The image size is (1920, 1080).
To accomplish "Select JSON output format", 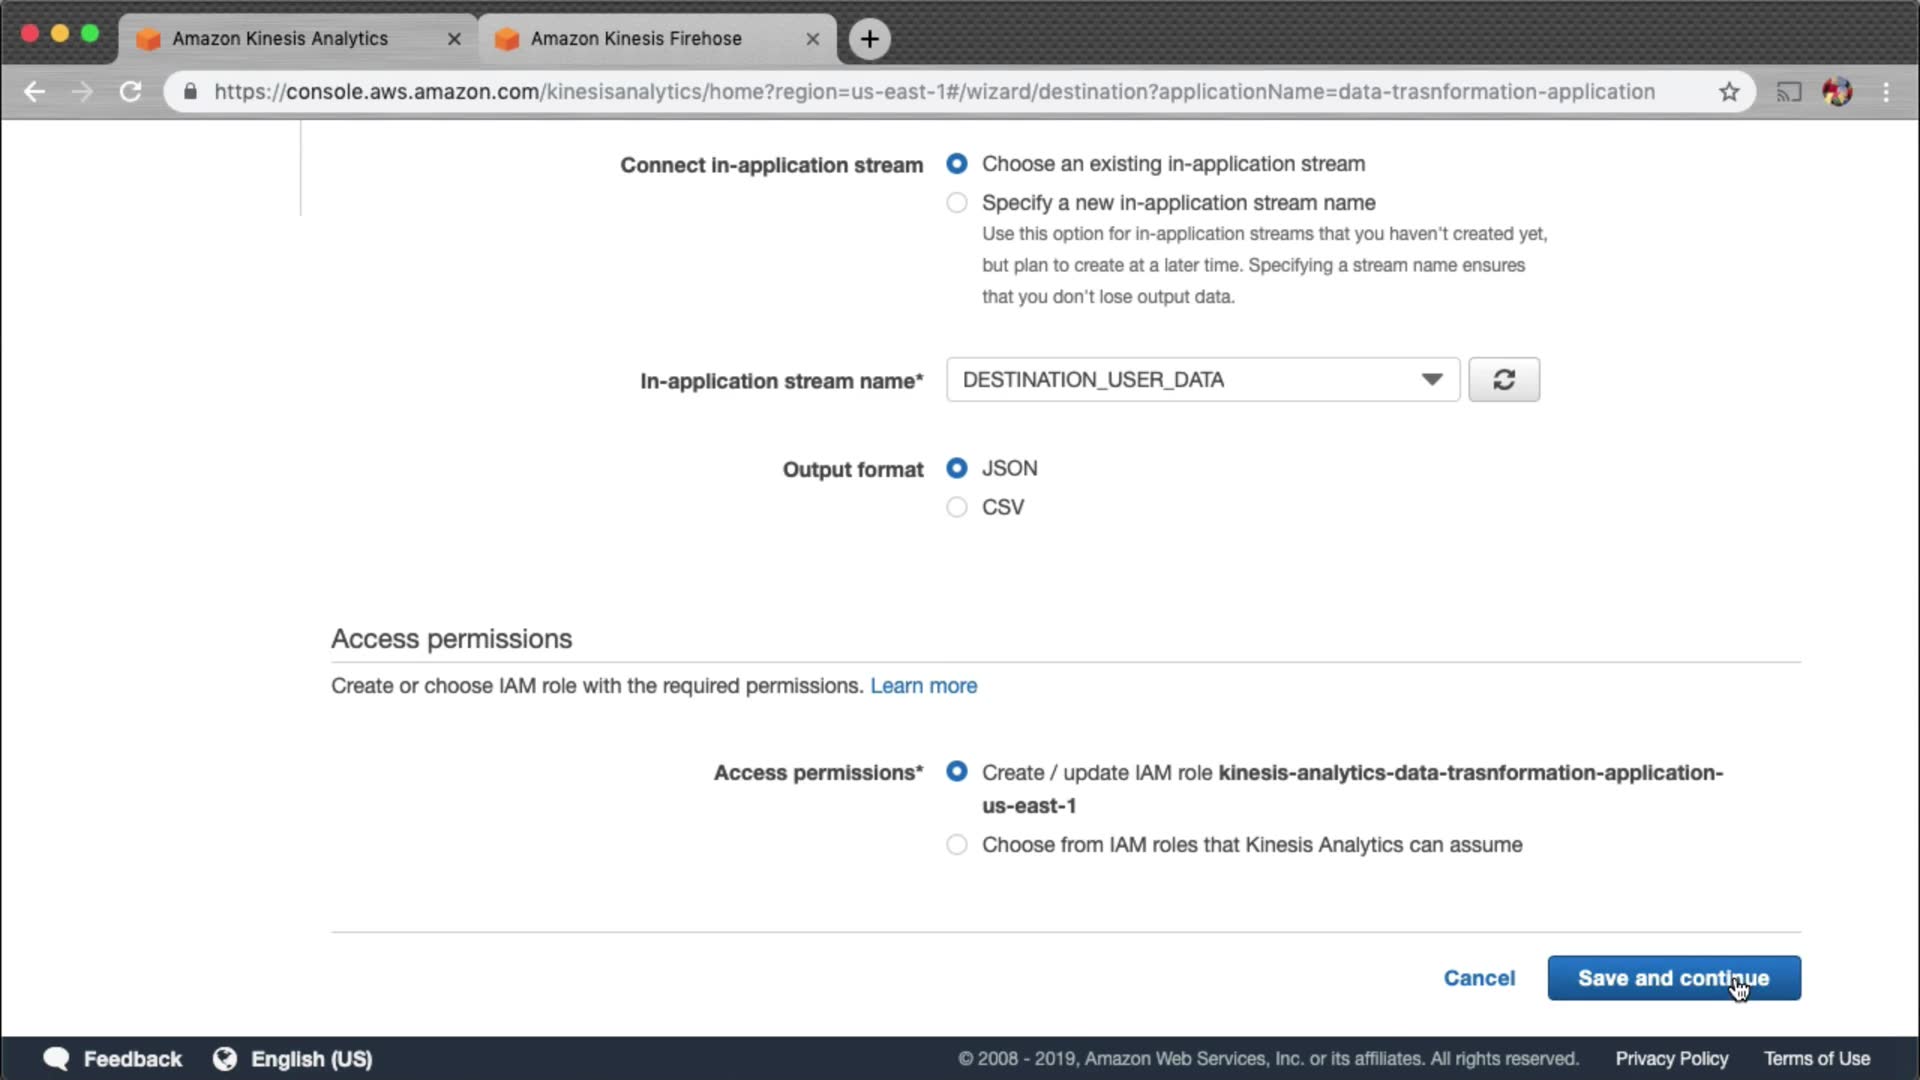I will (x=957, y=468).
